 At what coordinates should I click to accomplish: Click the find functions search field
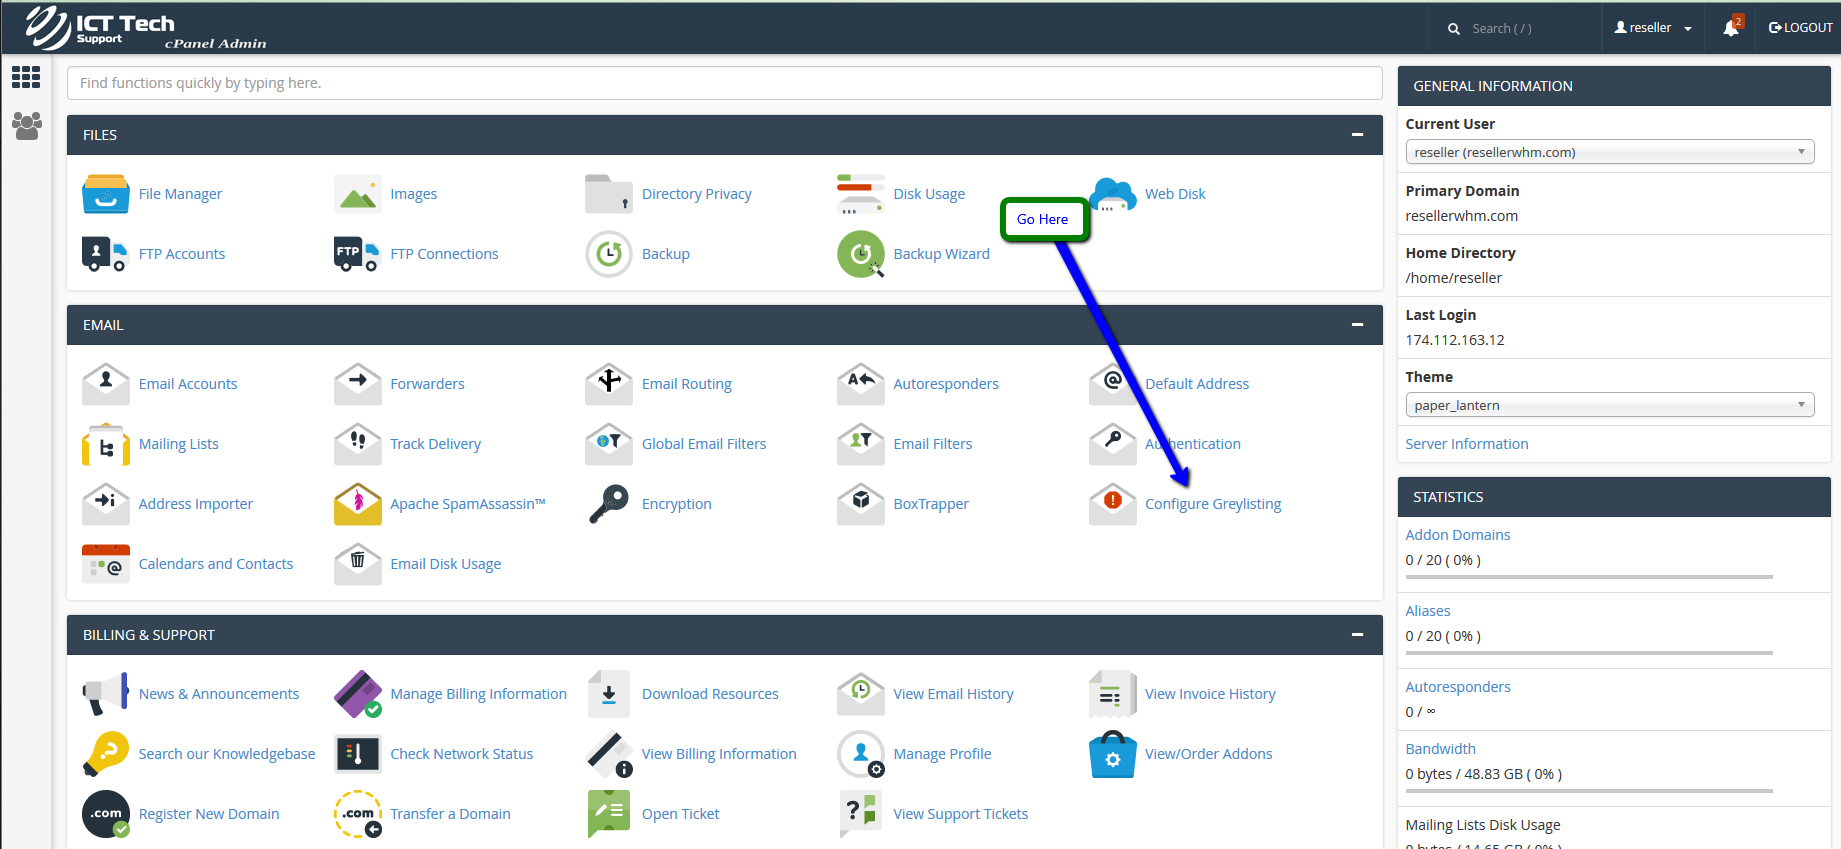[x=724, y=83]
